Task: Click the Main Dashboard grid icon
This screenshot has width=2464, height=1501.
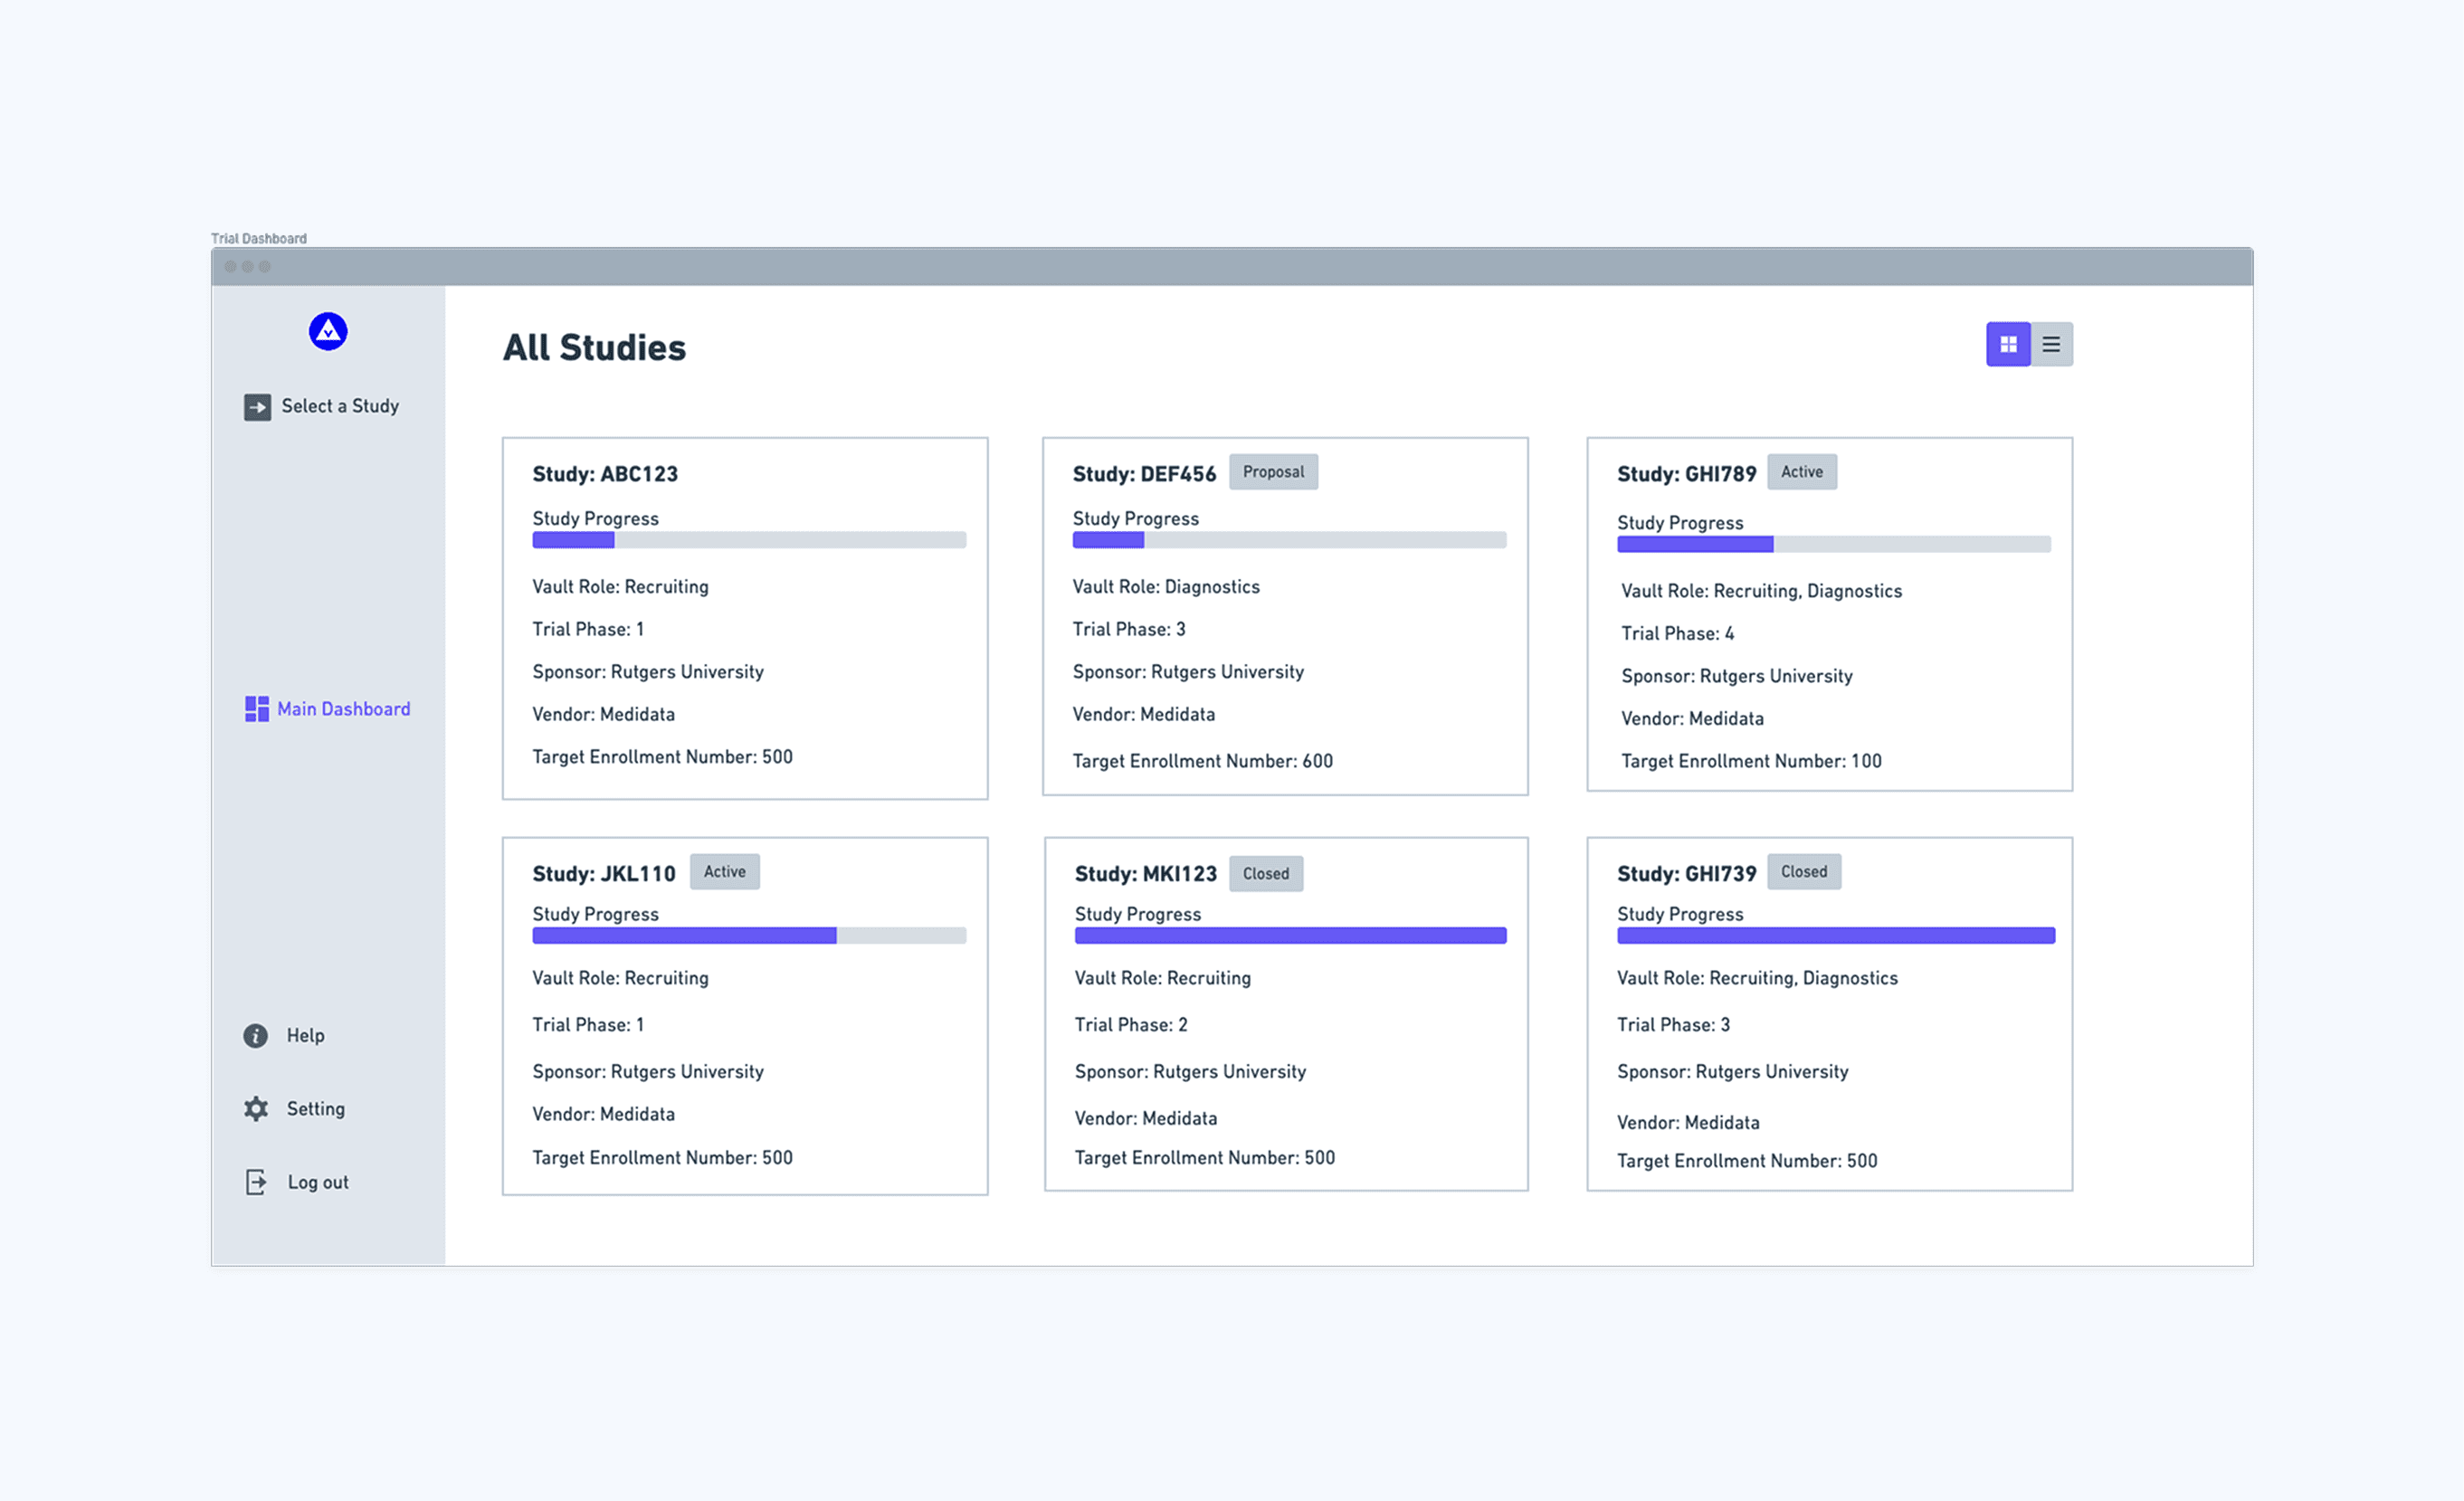Action: click(257, 710)
